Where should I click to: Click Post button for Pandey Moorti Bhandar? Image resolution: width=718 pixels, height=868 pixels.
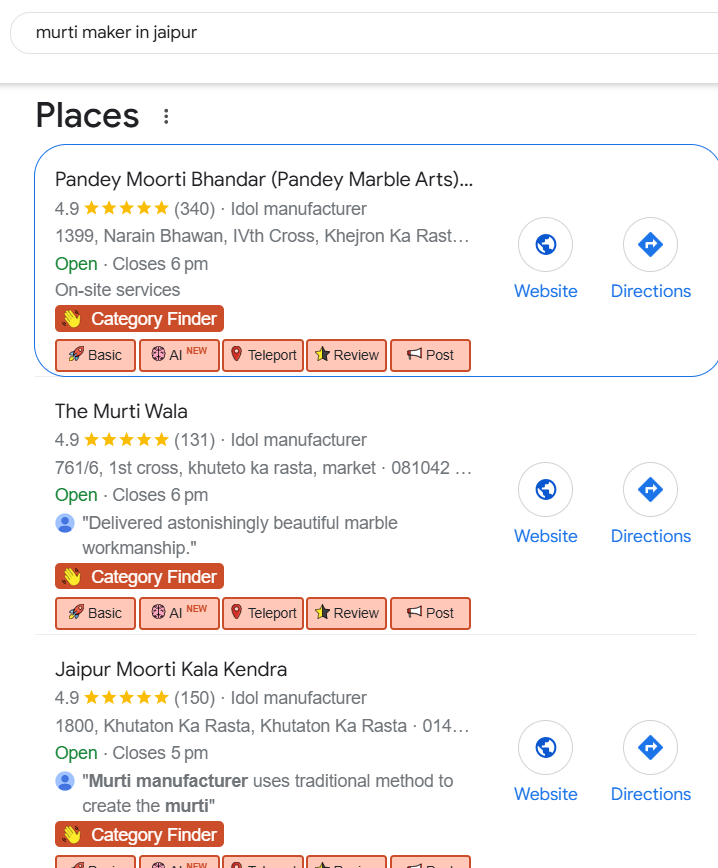pyautogui.click(x=430, y=355)
